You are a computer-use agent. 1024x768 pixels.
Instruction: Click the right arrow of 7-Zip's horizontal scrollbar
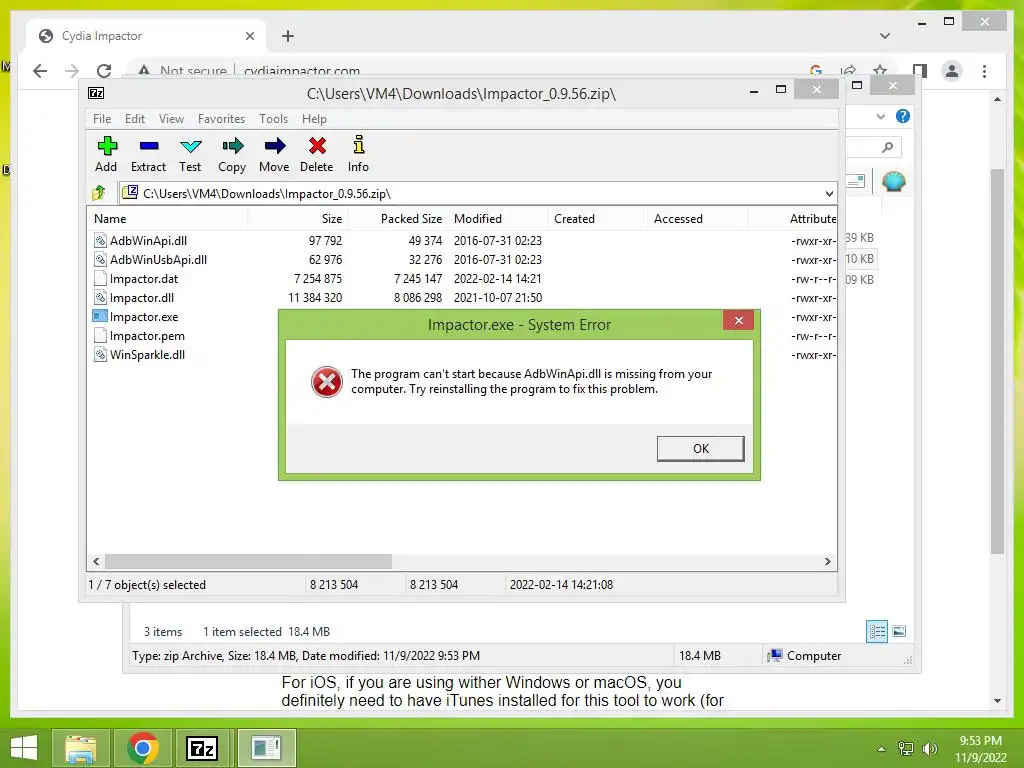827,562
